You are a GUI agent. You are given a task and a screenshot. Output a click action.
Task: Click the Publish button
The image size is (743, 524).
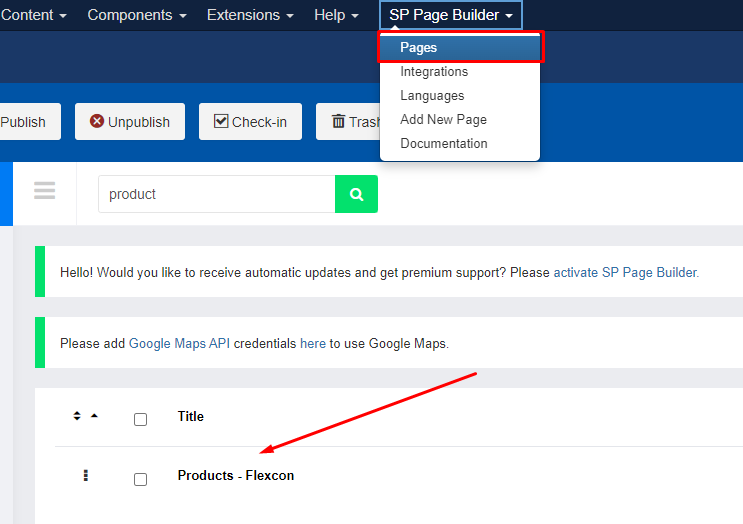tap(30, 122)
